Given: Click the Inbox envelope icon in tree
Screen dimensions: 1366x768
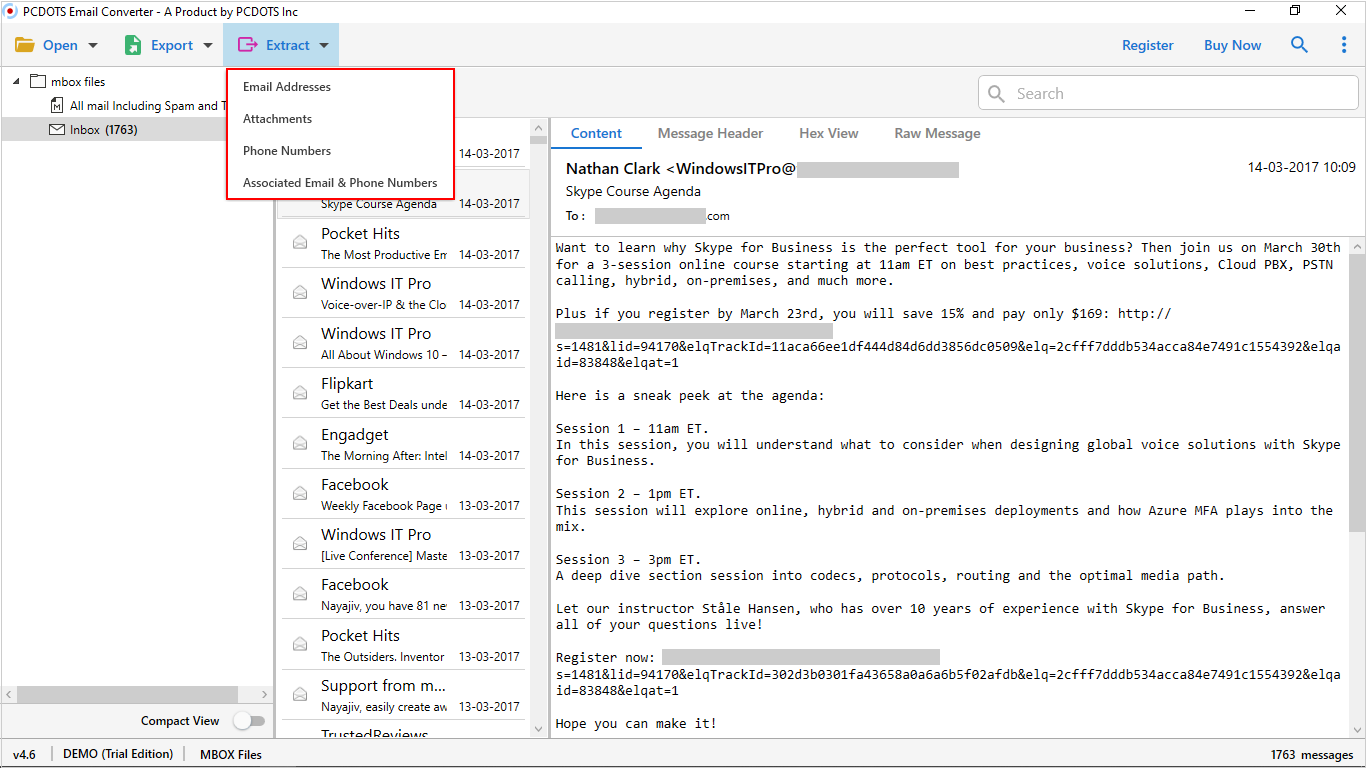Looking at the screenshot, I should coord(57,130).
